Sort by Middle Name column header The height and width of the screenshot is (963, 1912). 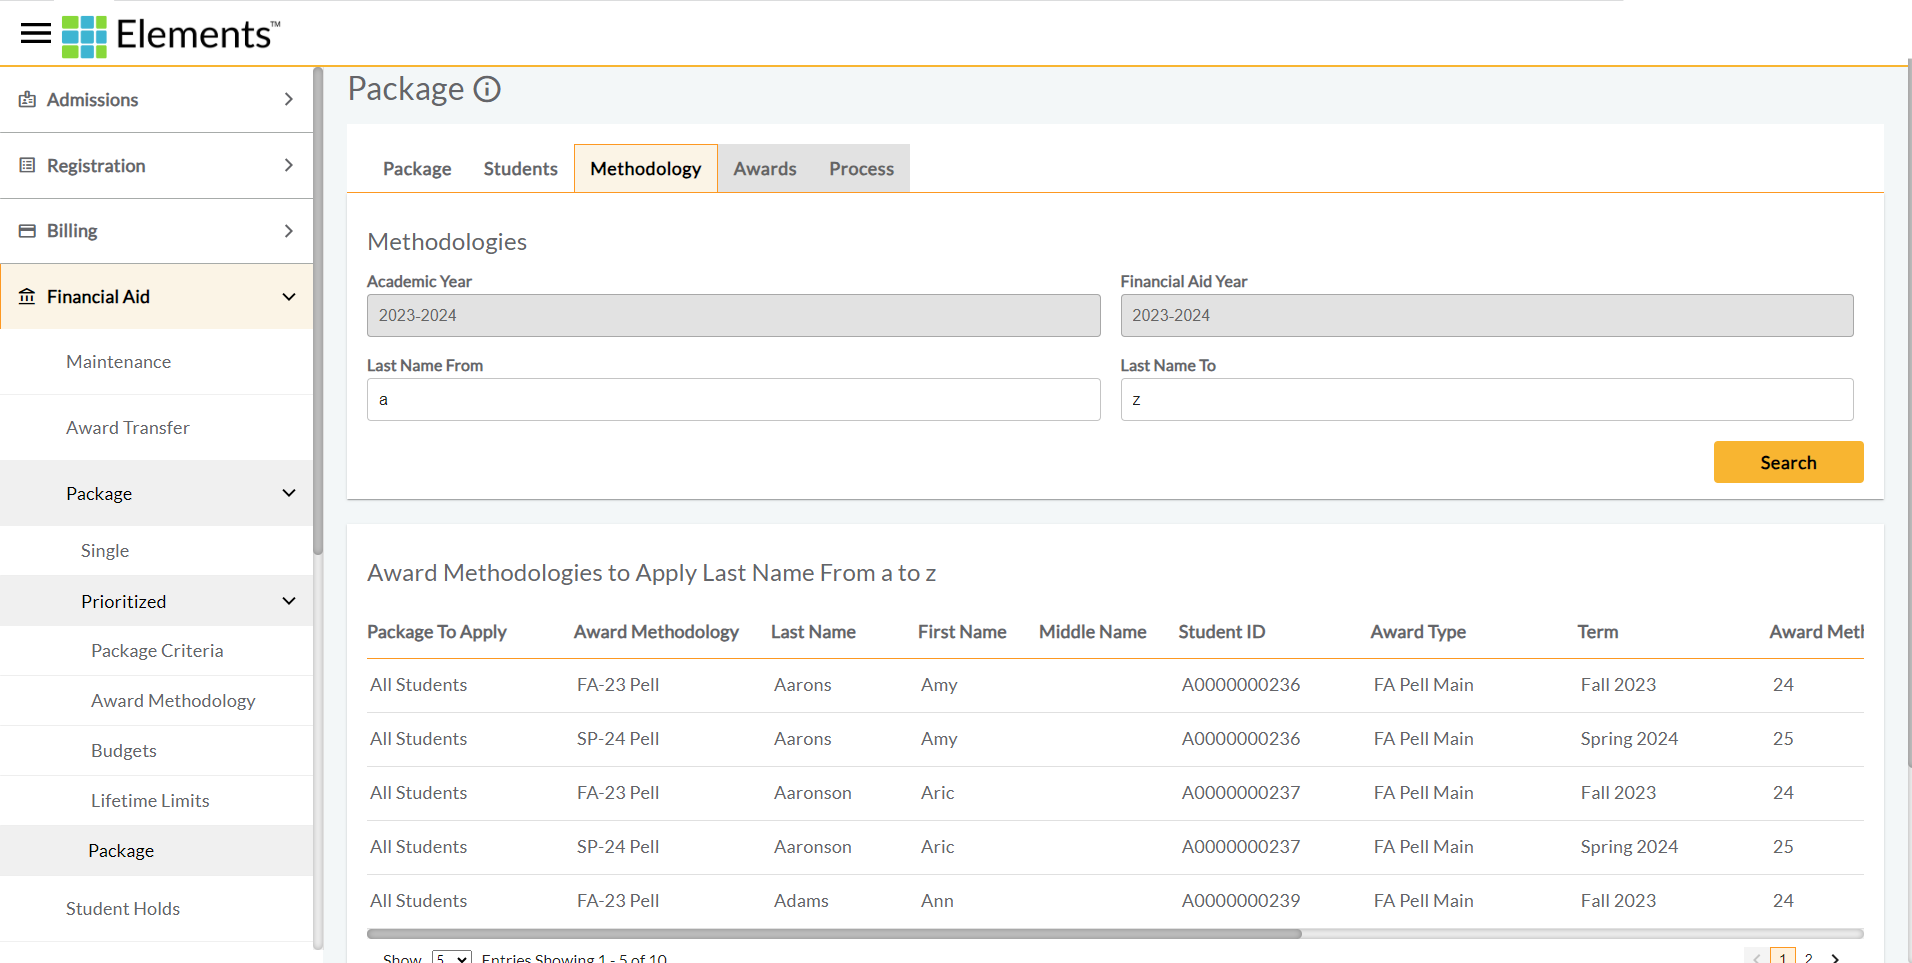tap(1092, 632)
